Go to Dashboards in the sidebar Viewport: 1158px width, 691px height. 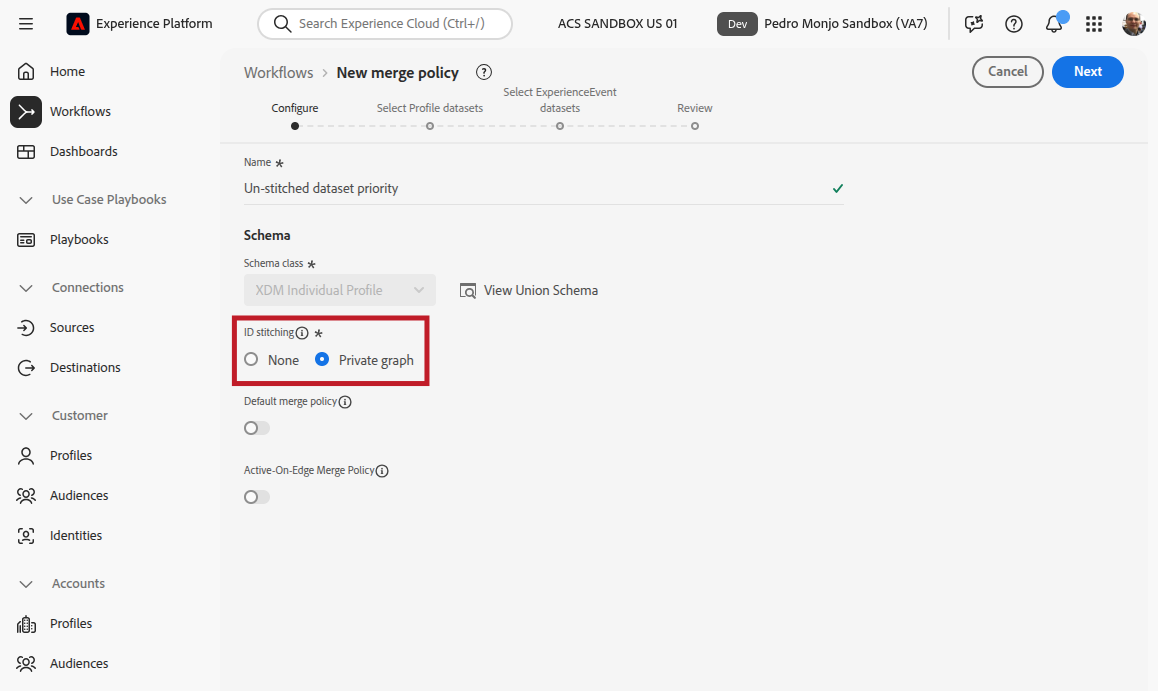click(x=83, y=152)
